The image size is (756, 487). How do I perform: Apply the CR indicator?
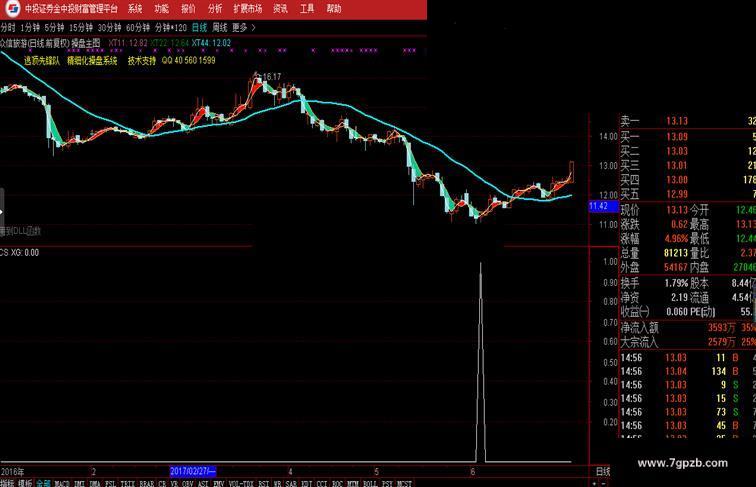coord(162,483)
